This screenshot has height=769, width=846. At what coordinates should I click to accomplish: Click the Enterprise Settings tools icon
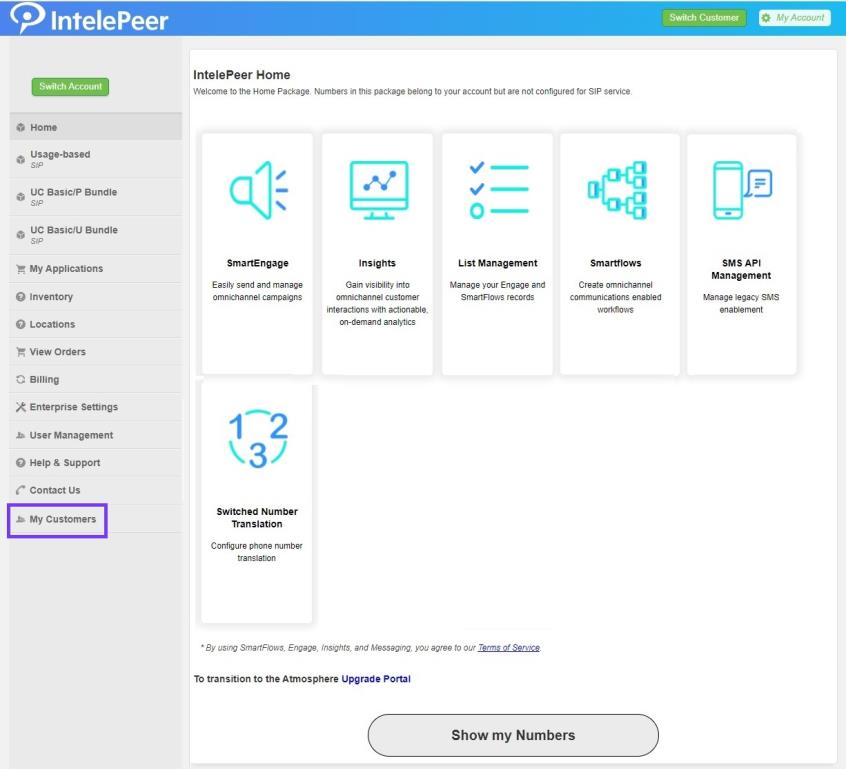[21, 407]
